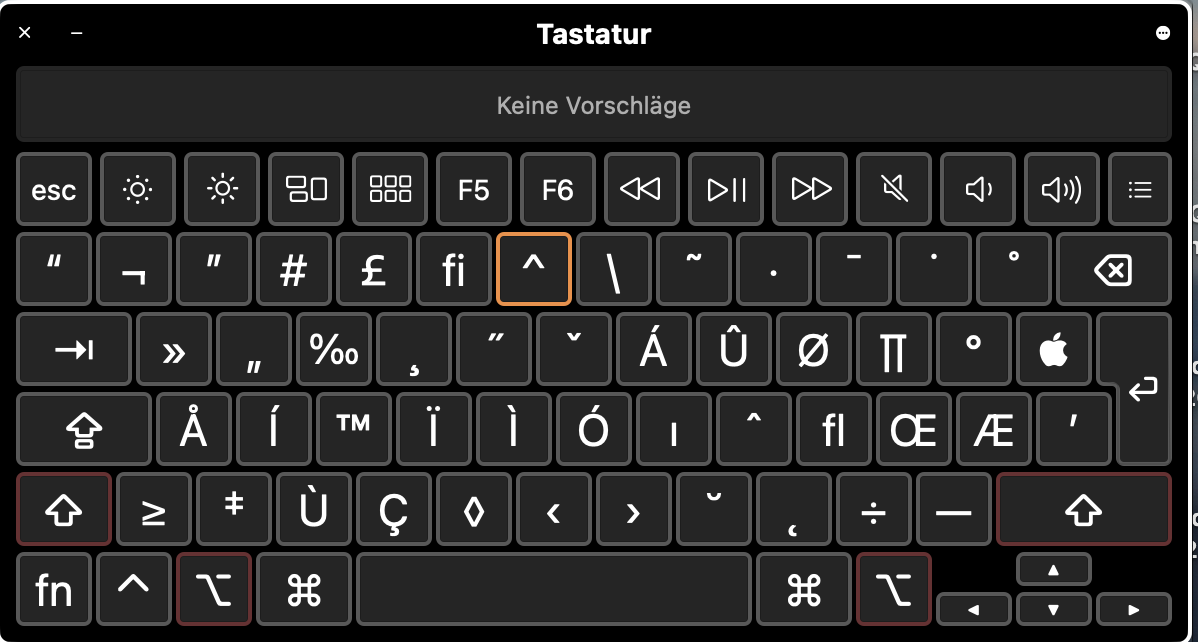
Task: Open the list icon key in function row
Action: pyautogui.click(x=1140, y=189)
